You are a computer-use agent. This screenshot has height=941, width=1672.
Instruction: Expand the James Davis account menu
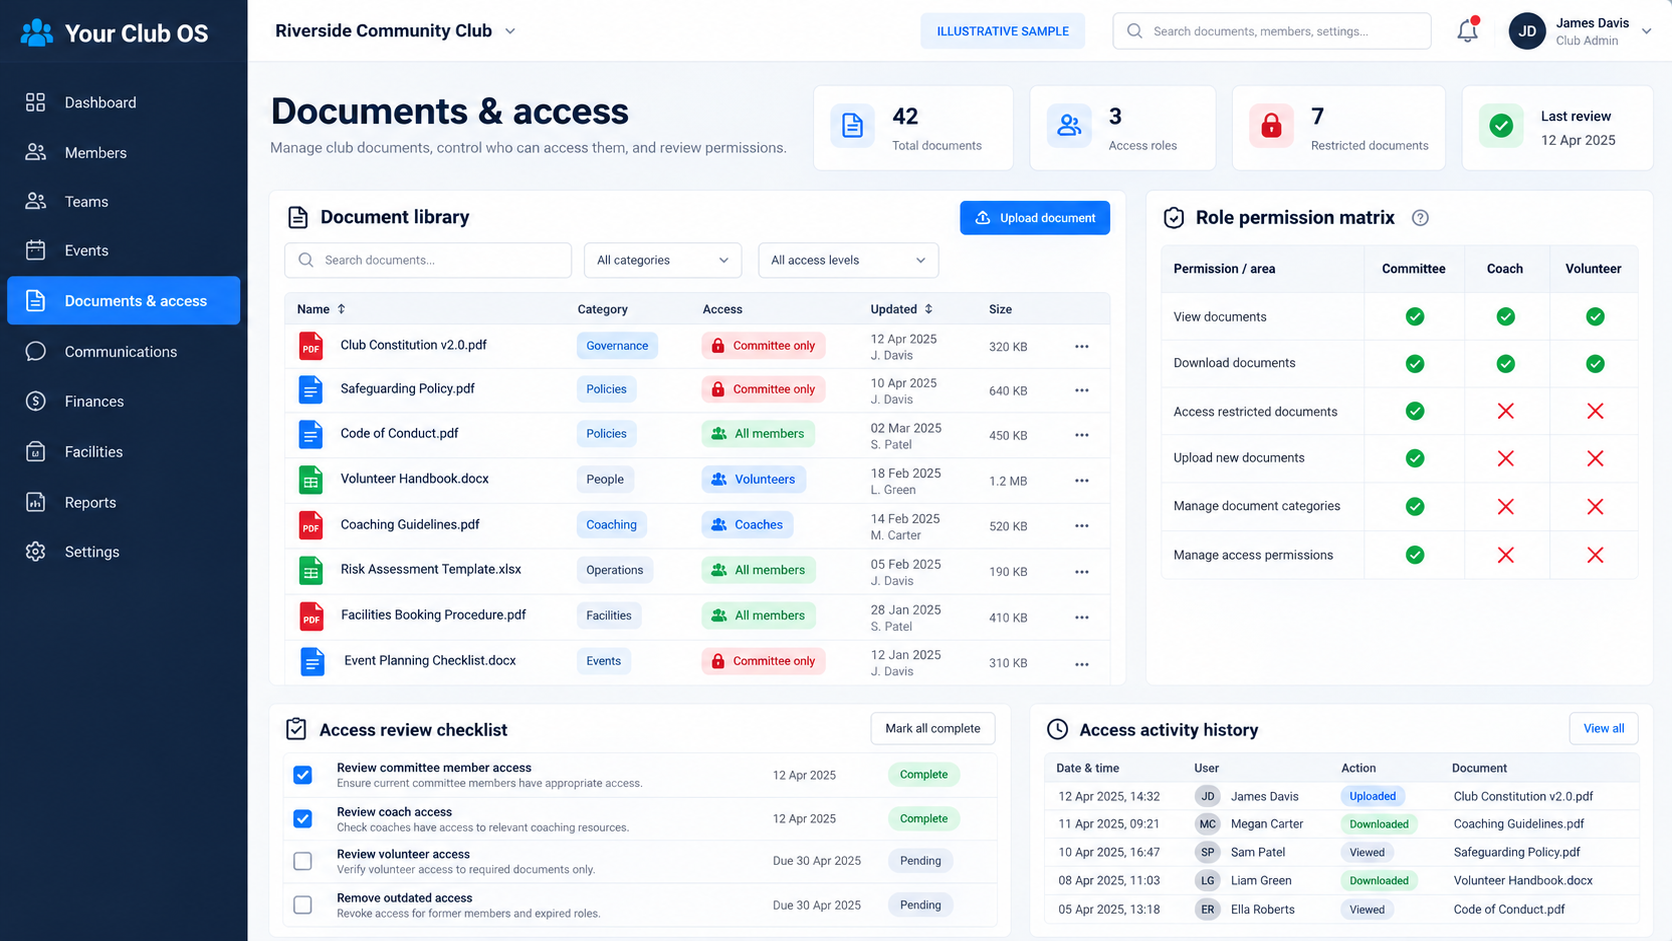point(1646,31)
